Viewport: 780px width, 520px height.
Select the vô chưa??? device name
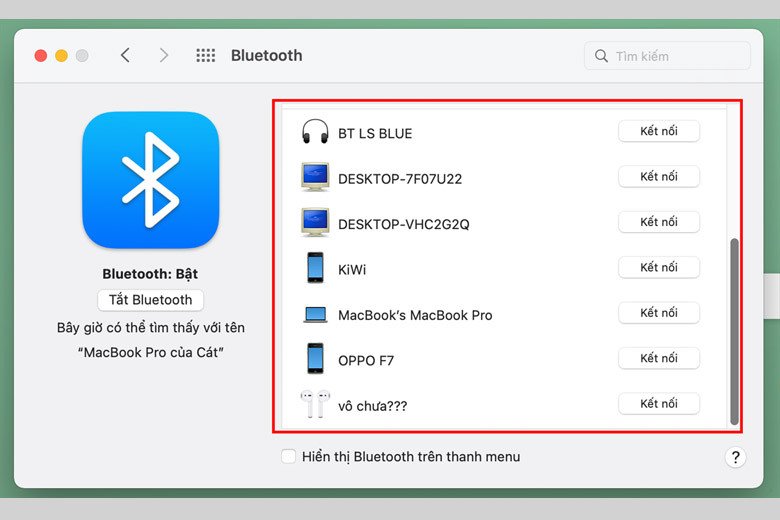[372, 407]
